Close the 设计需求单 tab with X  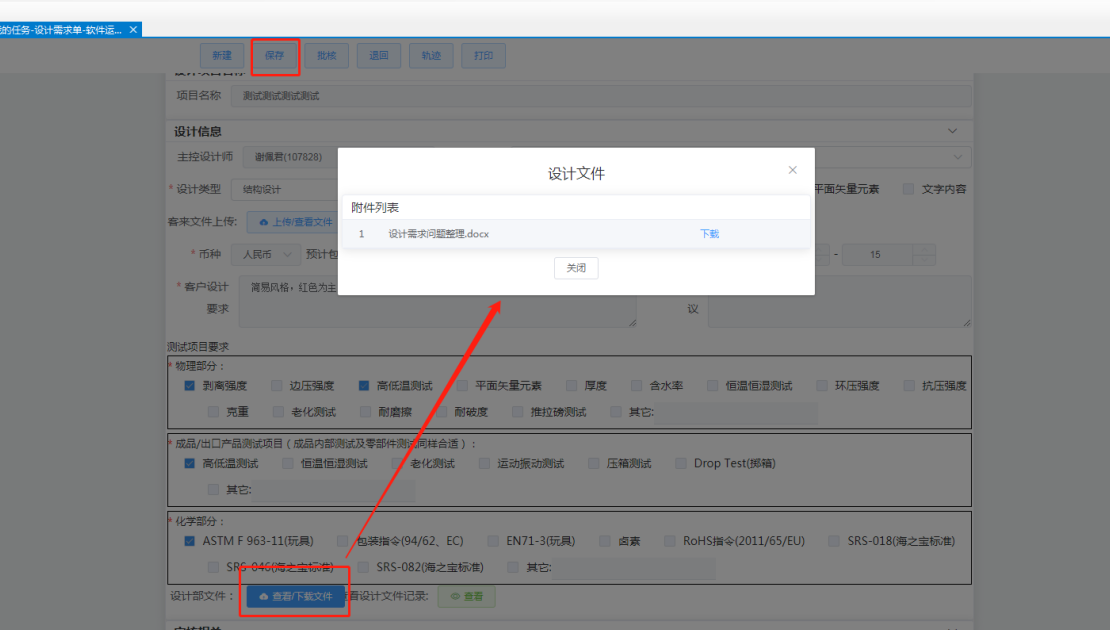click(133, 30)
